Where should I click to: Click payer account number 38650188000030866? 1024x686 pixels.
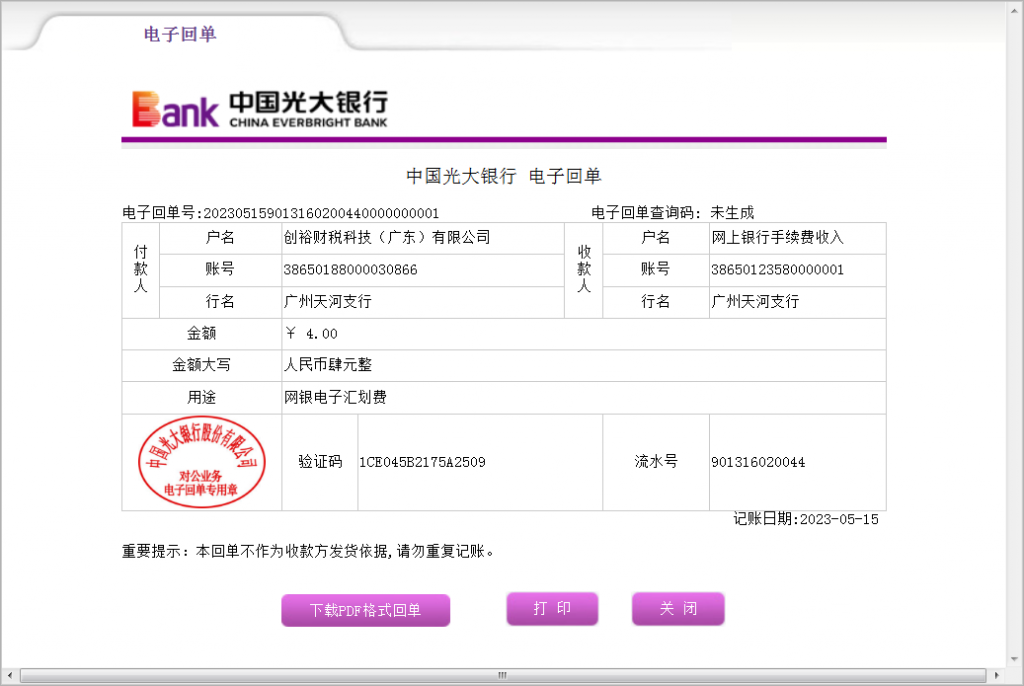(x=351, y=270)
